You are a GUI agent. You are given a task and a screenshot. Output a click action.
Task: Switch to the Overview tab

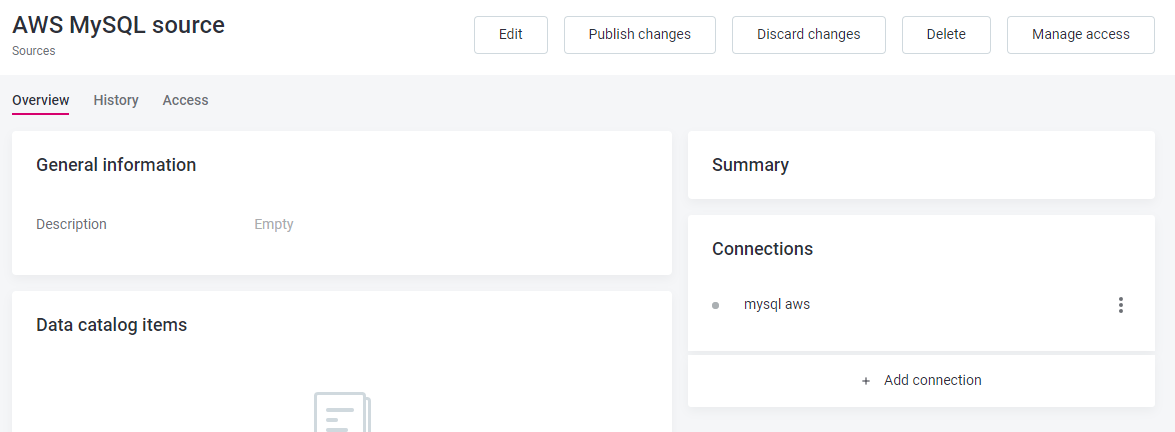(x=40, y=100)
